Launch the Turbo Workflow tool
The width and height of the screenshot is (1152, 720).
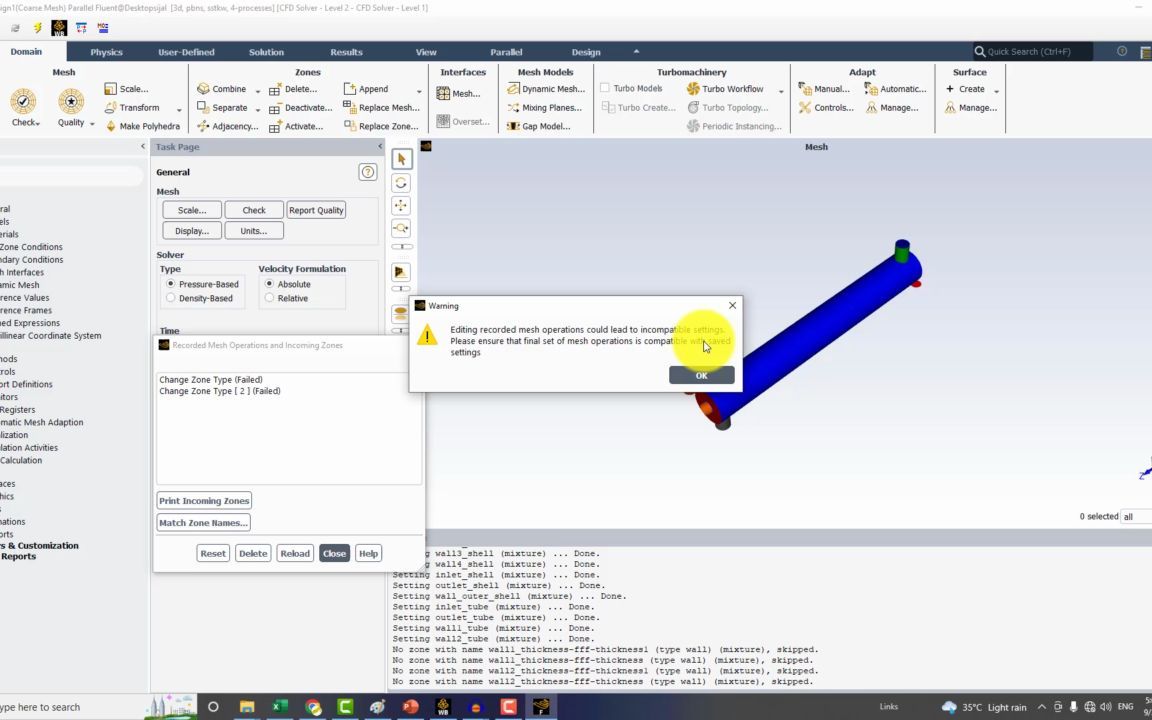(x=732, y=88)
